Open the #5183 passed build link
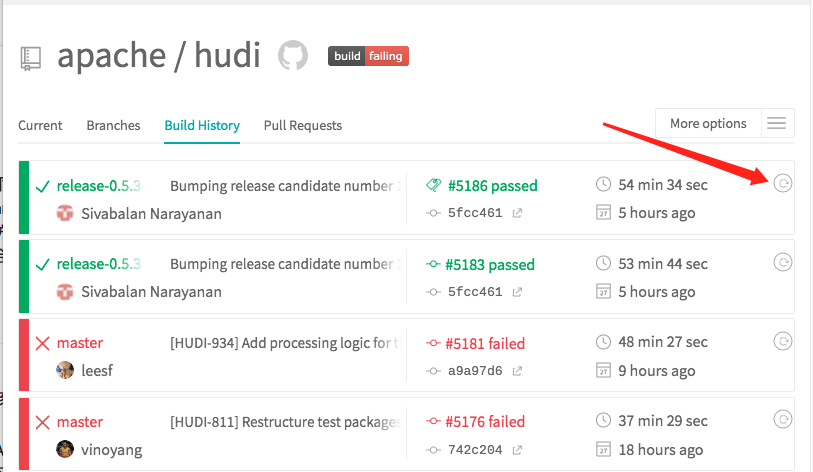Image resolution: width=813 pixels, height=472 pixels. [x=490, y=265]
